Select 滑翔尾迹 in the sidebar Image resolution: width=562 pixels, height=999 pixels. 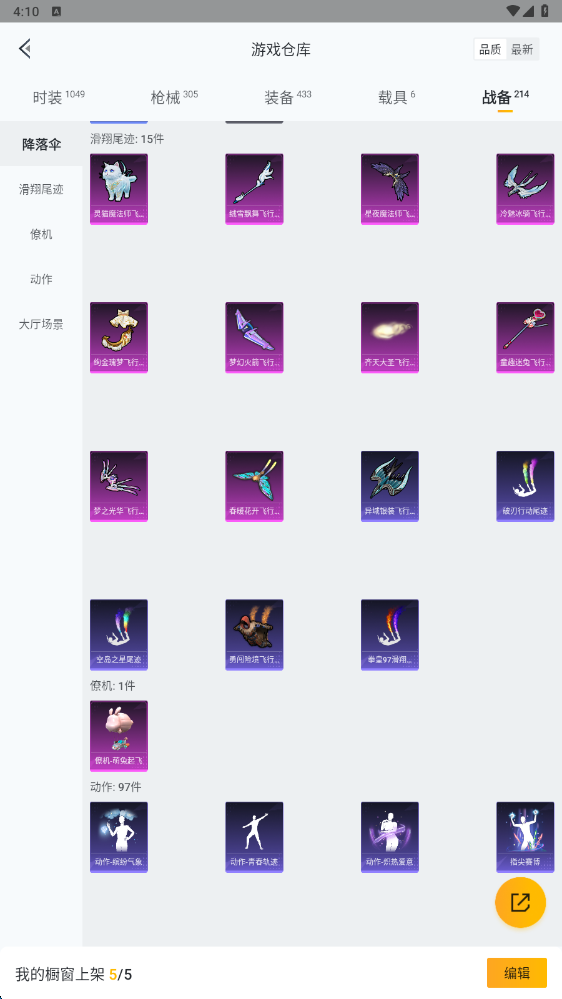41,189
